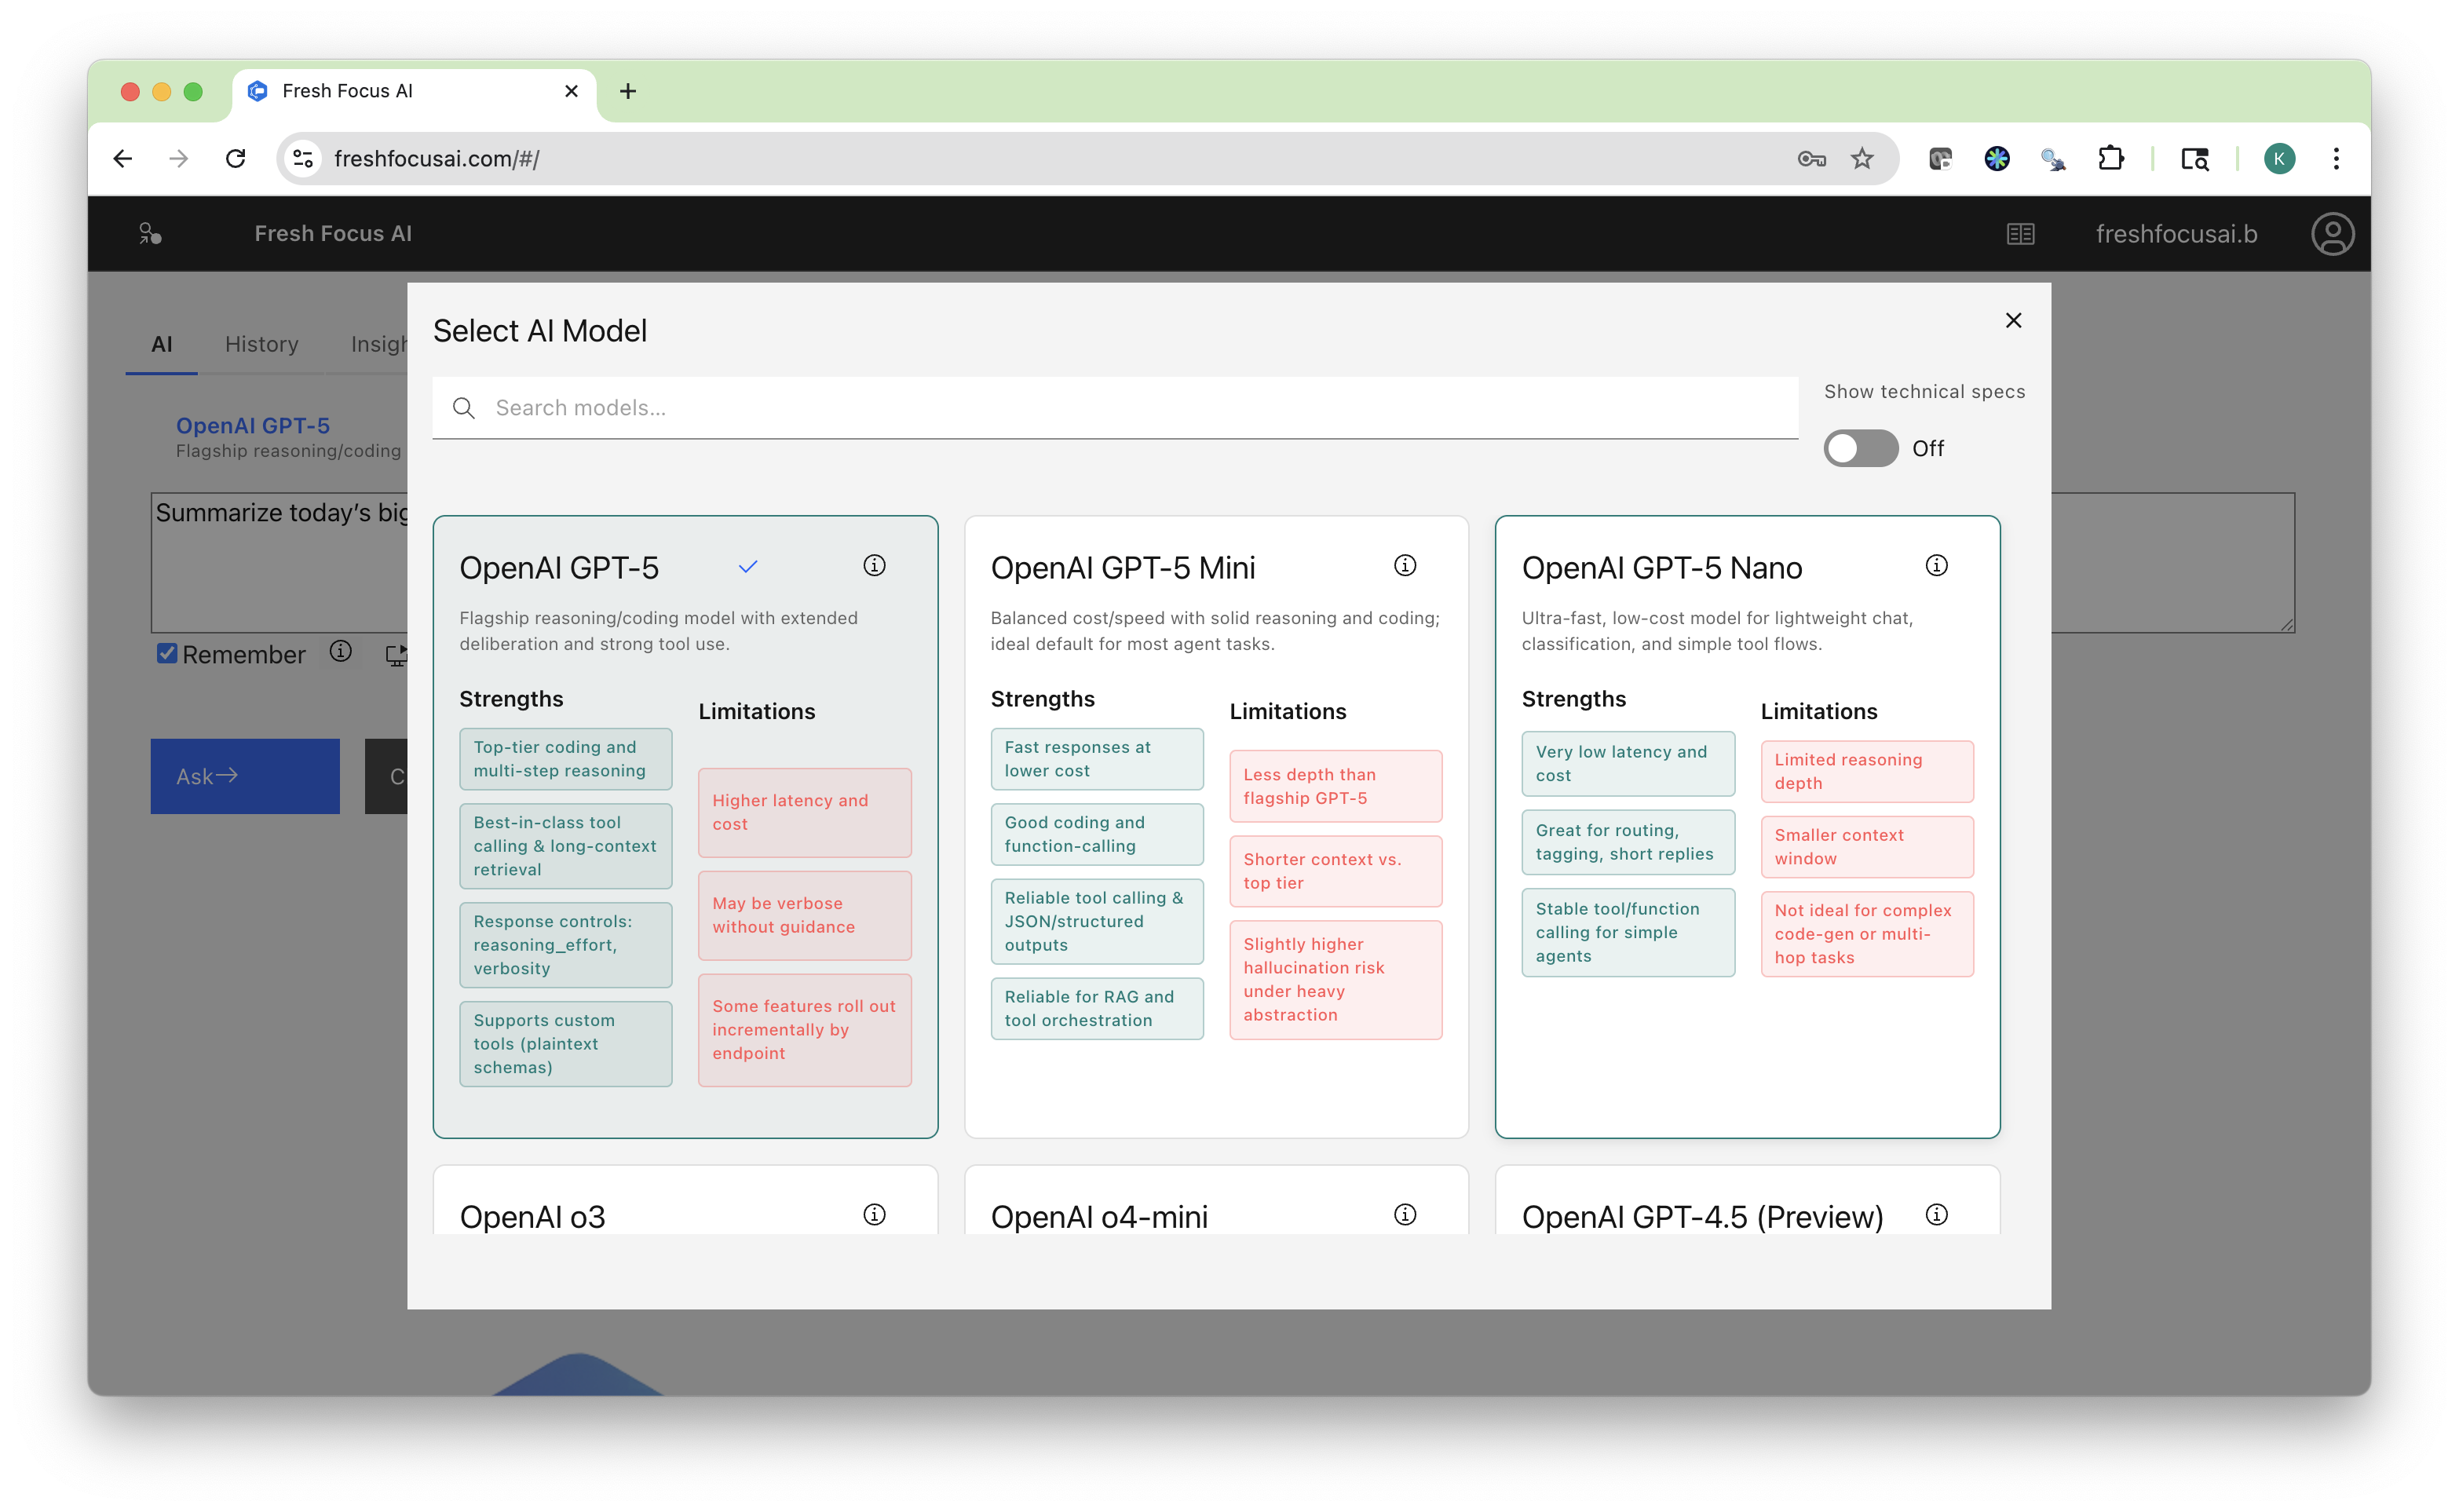Close the Select AI Model dialog

2013,320
